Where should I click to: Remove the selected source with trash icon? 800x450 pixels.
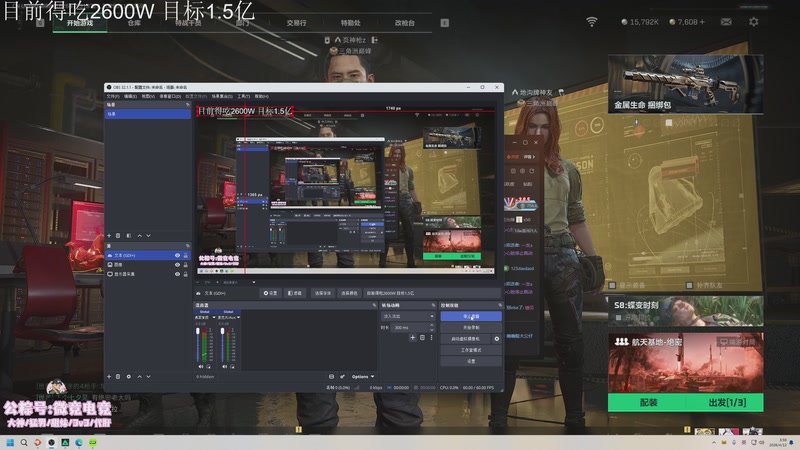[x=118, y=377]
